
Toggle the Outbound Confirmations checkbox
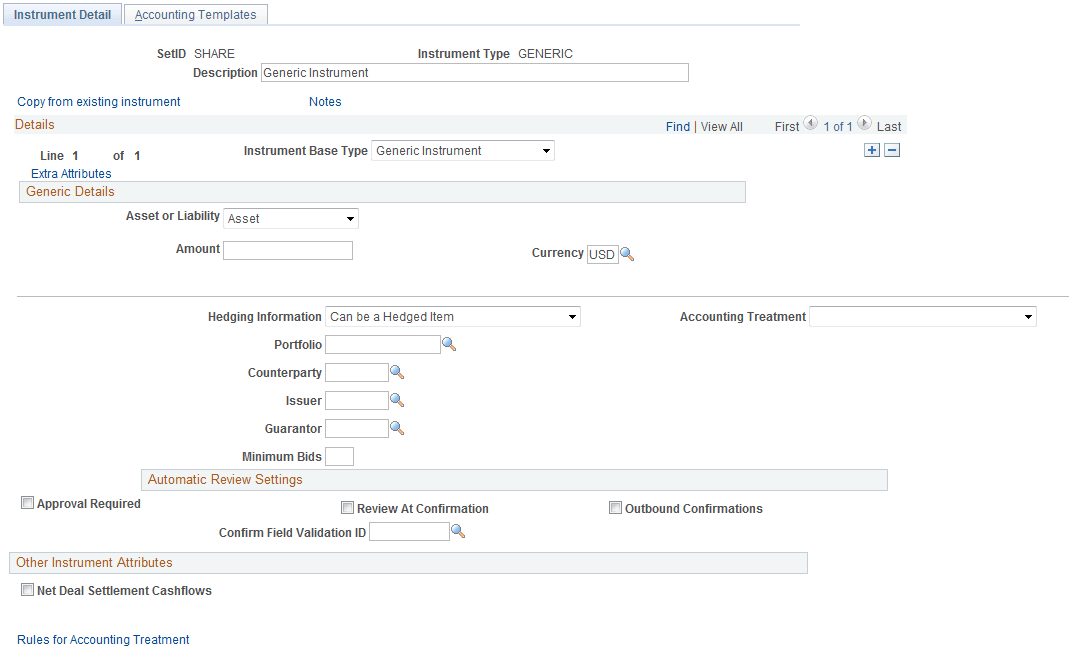[615, 508]
